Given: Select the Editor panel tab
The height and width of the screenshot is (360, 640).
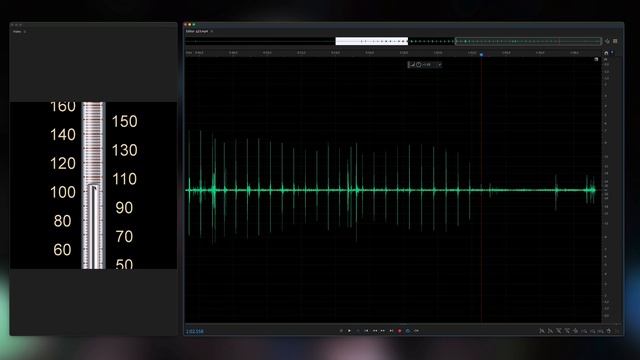Looking at the screenshot, I should (197, 31).
